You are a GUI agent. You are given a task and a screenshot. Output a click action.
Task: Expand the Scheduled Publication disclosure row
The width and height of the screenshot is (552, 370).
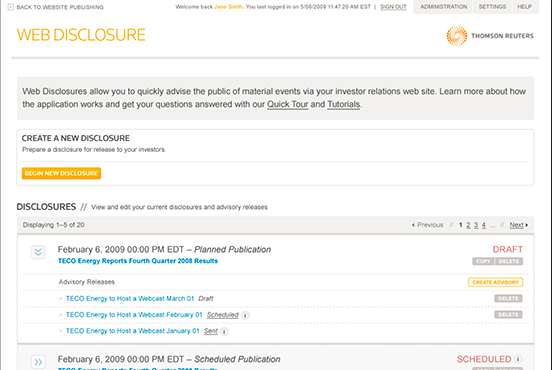point(38,362)
